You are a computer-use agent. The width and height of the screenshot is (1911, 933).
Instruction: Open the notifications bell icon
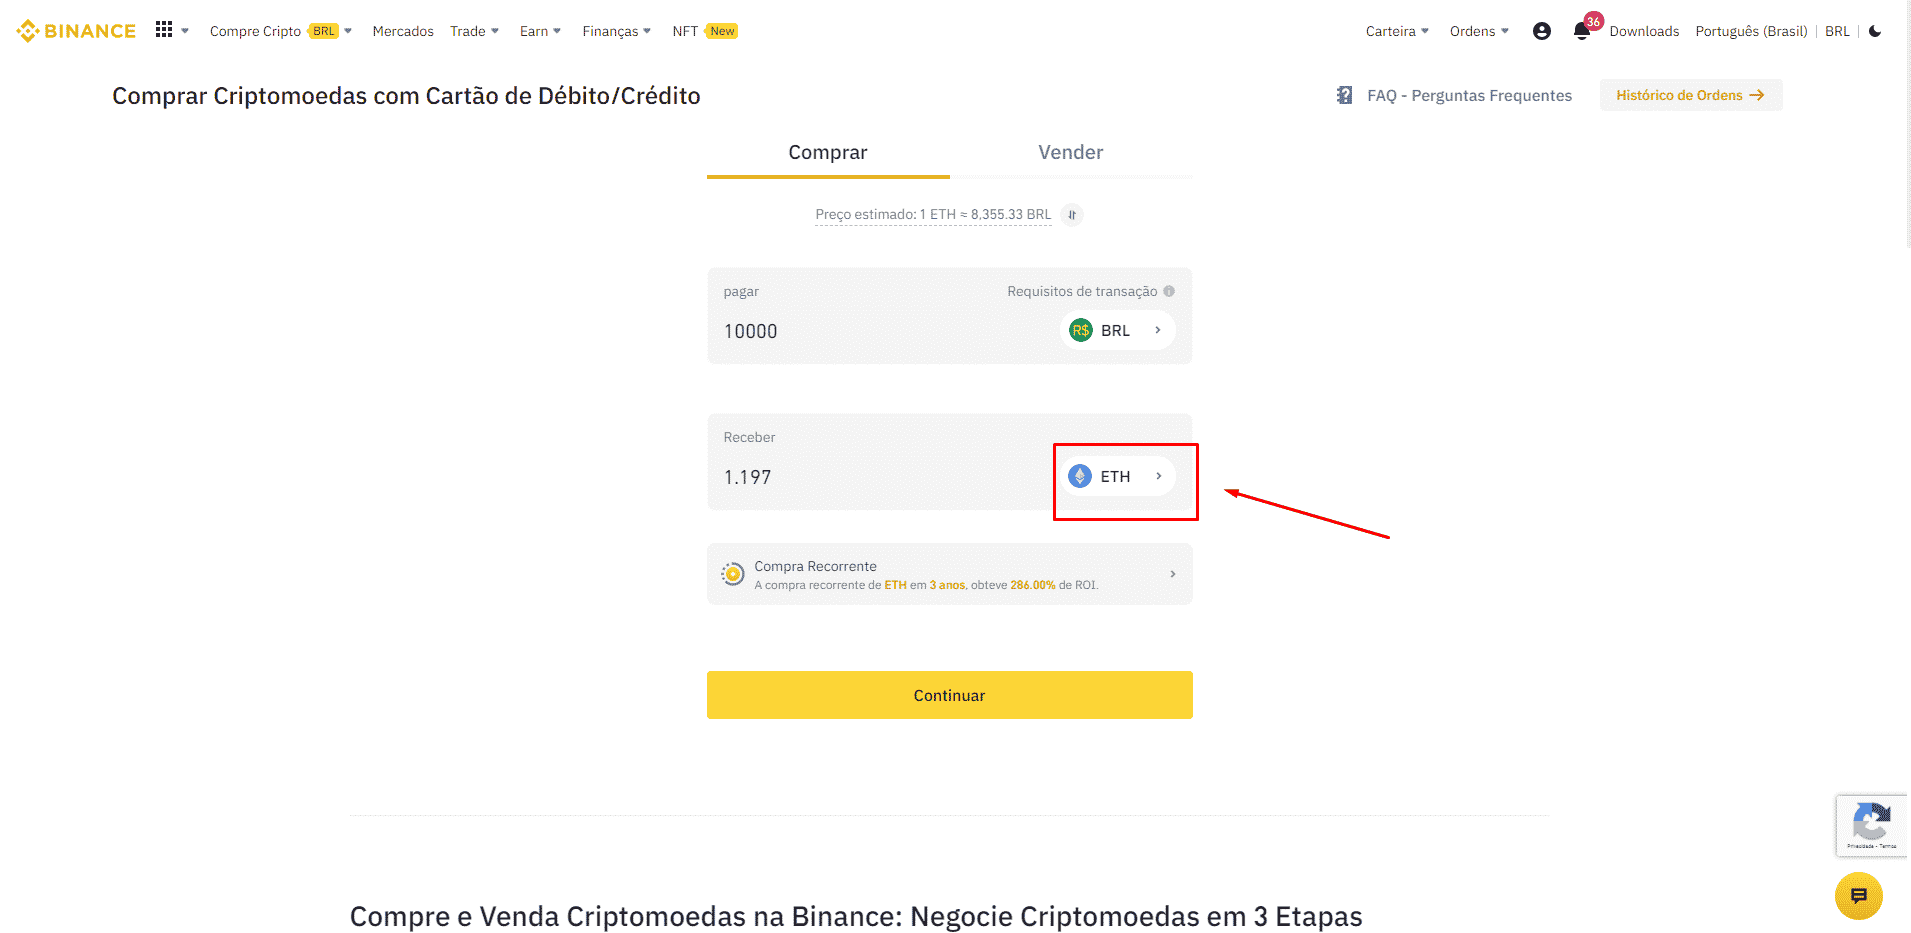tap(1581, 31)
